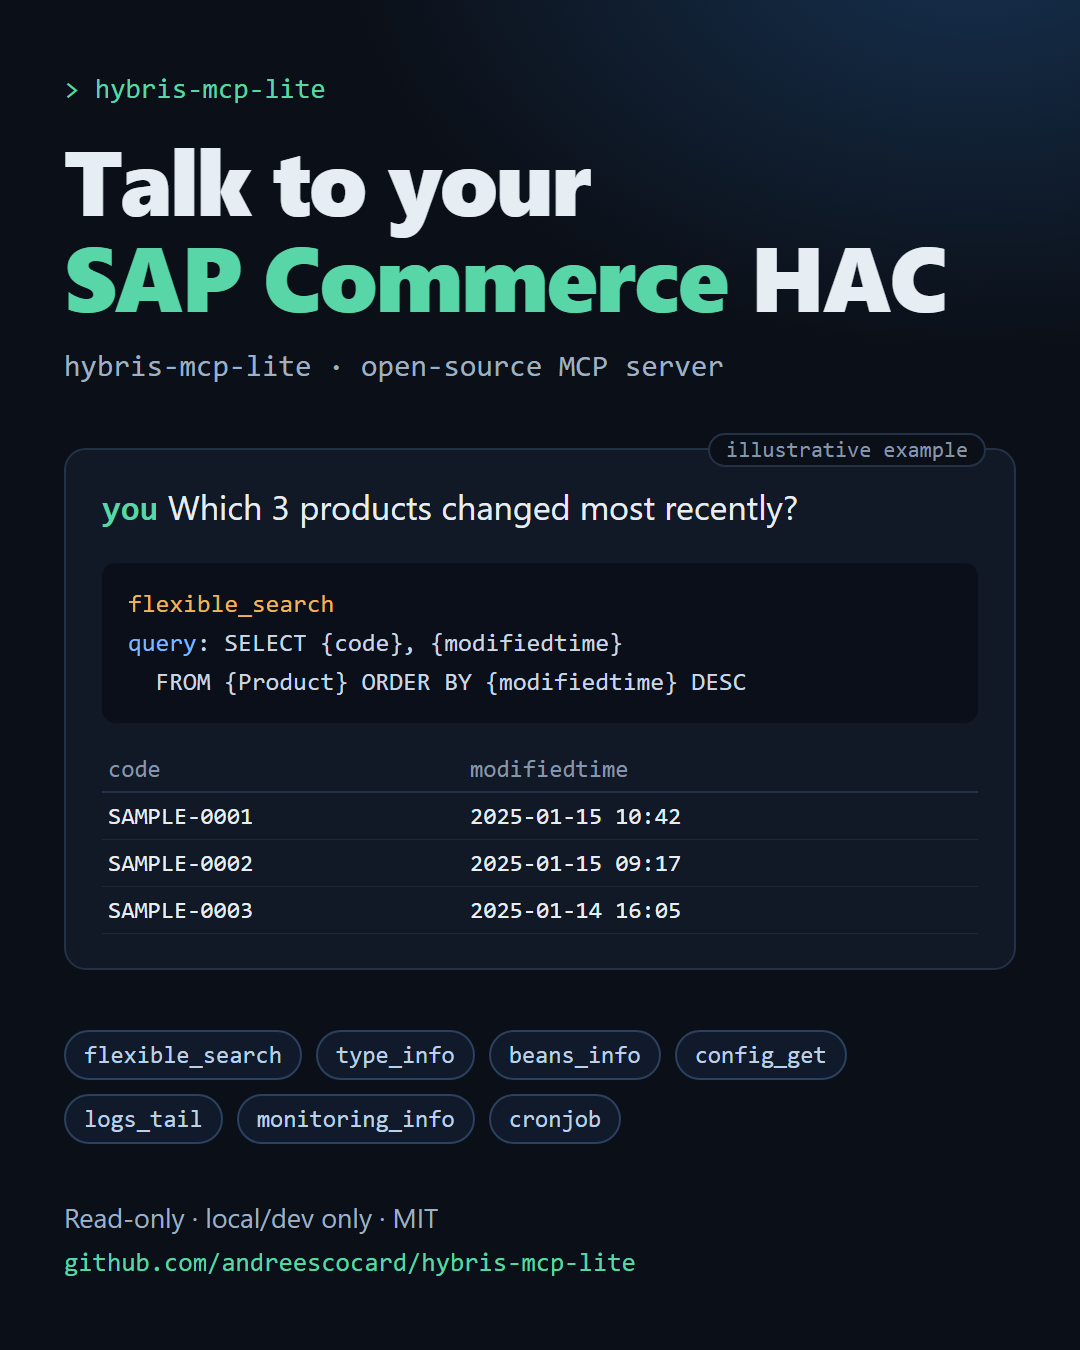
Task: Click the 'SELECT {code}, {modifiedtime}' line
Action: pyautogui.click(x=423, y=643)
